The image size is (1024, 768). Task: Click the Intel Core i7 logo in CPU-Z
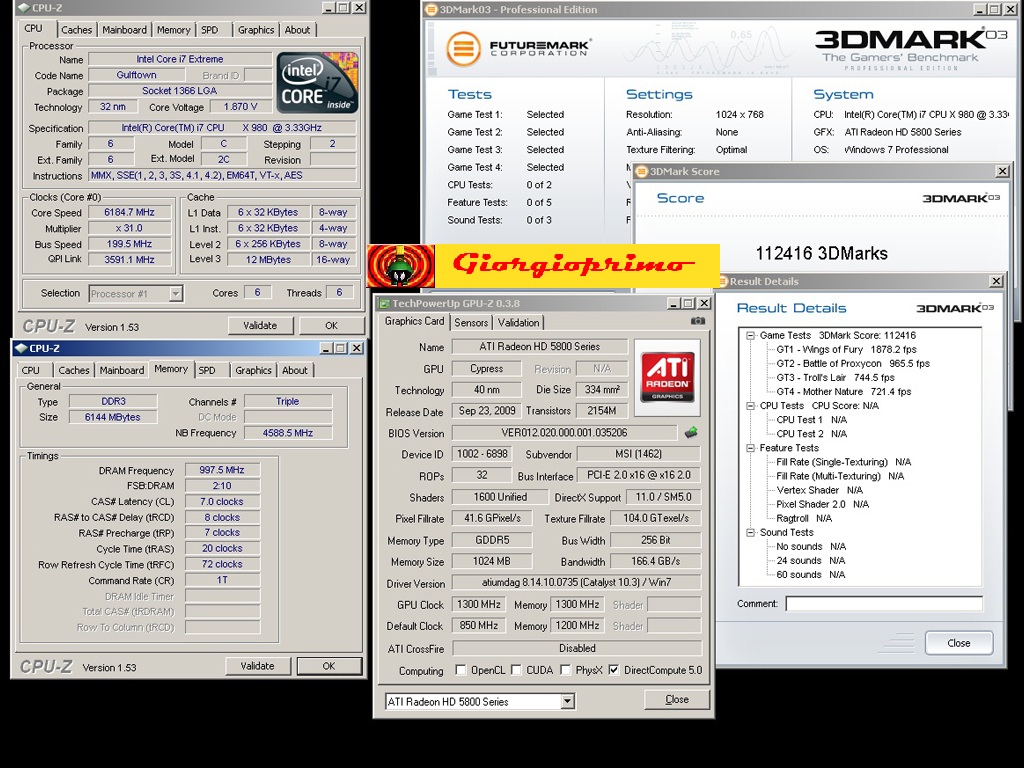click(317, 82)
